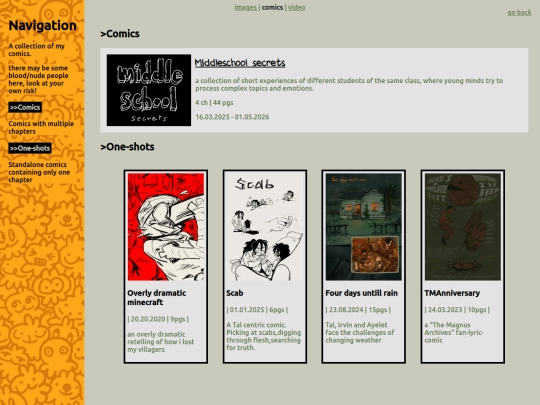
Task: Jump to >>One-shots in the navigation
Action: point(30,148)
